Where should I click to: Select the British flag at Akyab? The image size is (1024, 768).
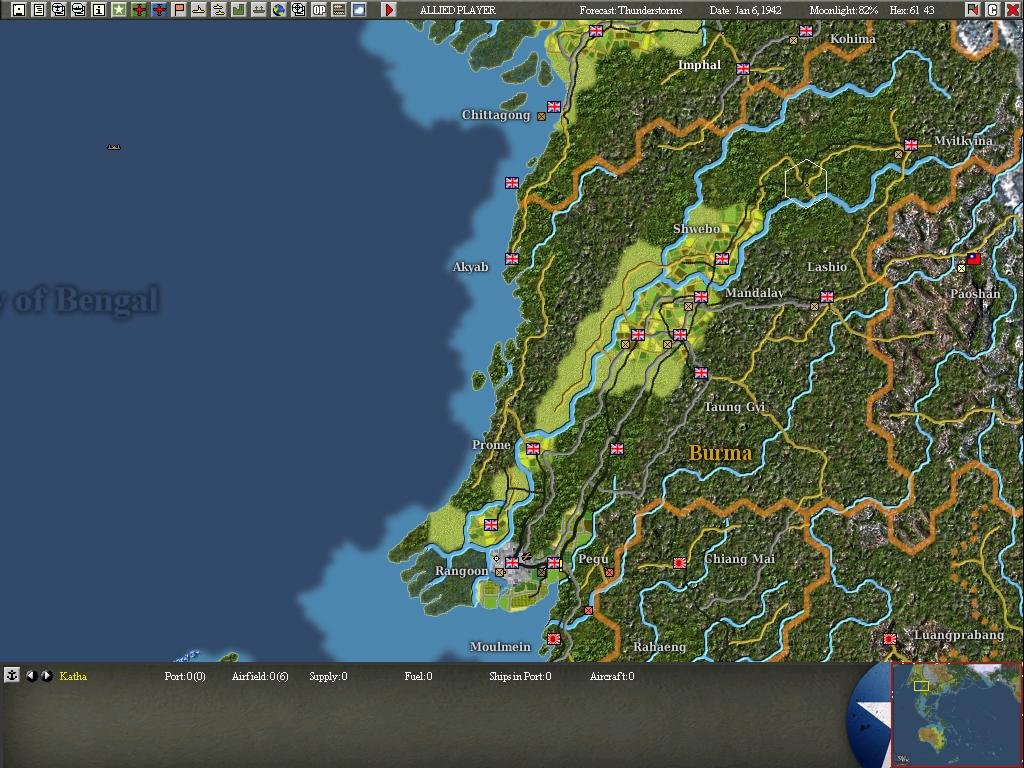[512, 259]
